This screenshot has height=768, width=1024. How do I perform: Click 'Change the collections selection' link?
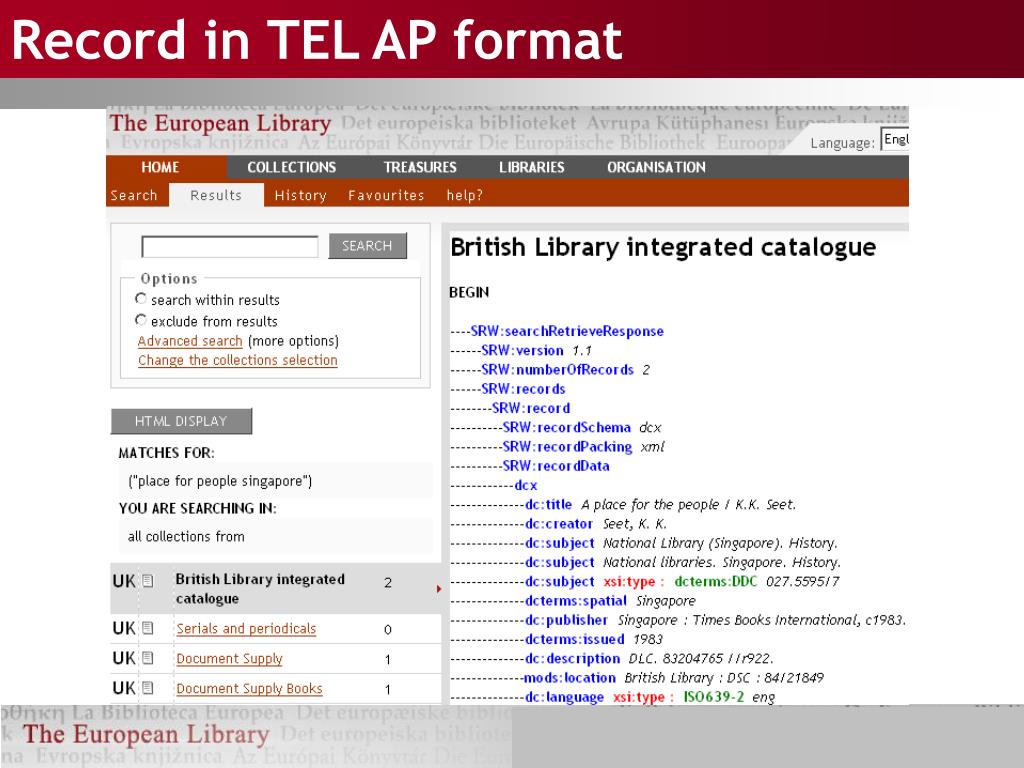238,360
